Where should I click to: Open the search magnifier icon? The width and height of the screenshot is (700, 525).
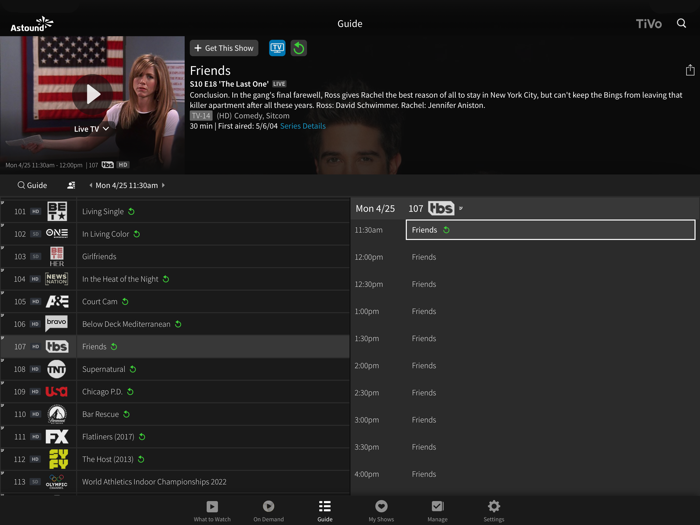coord(681,23)
